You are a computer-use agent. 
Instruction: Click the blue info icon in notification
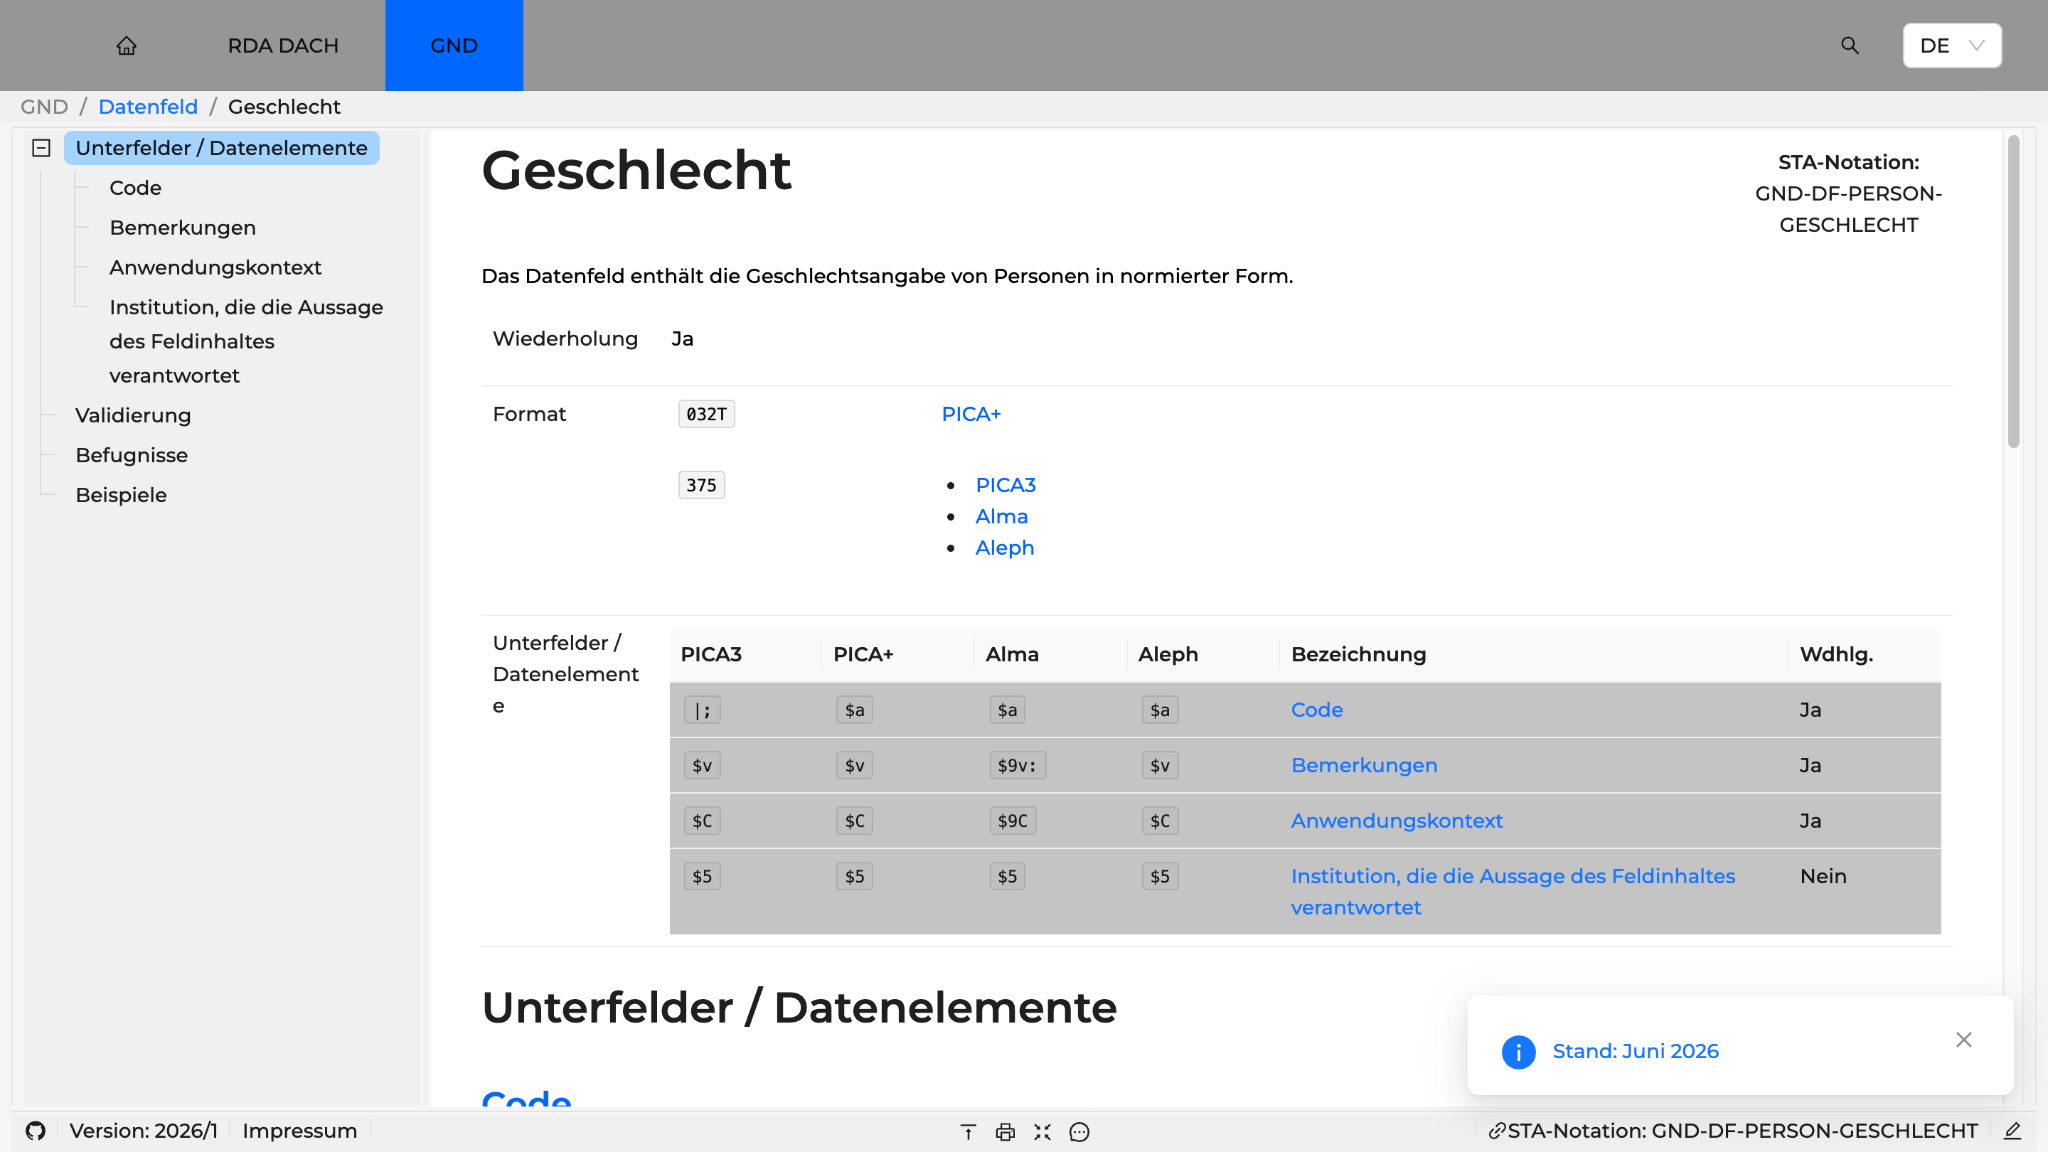[1518, 1051]
